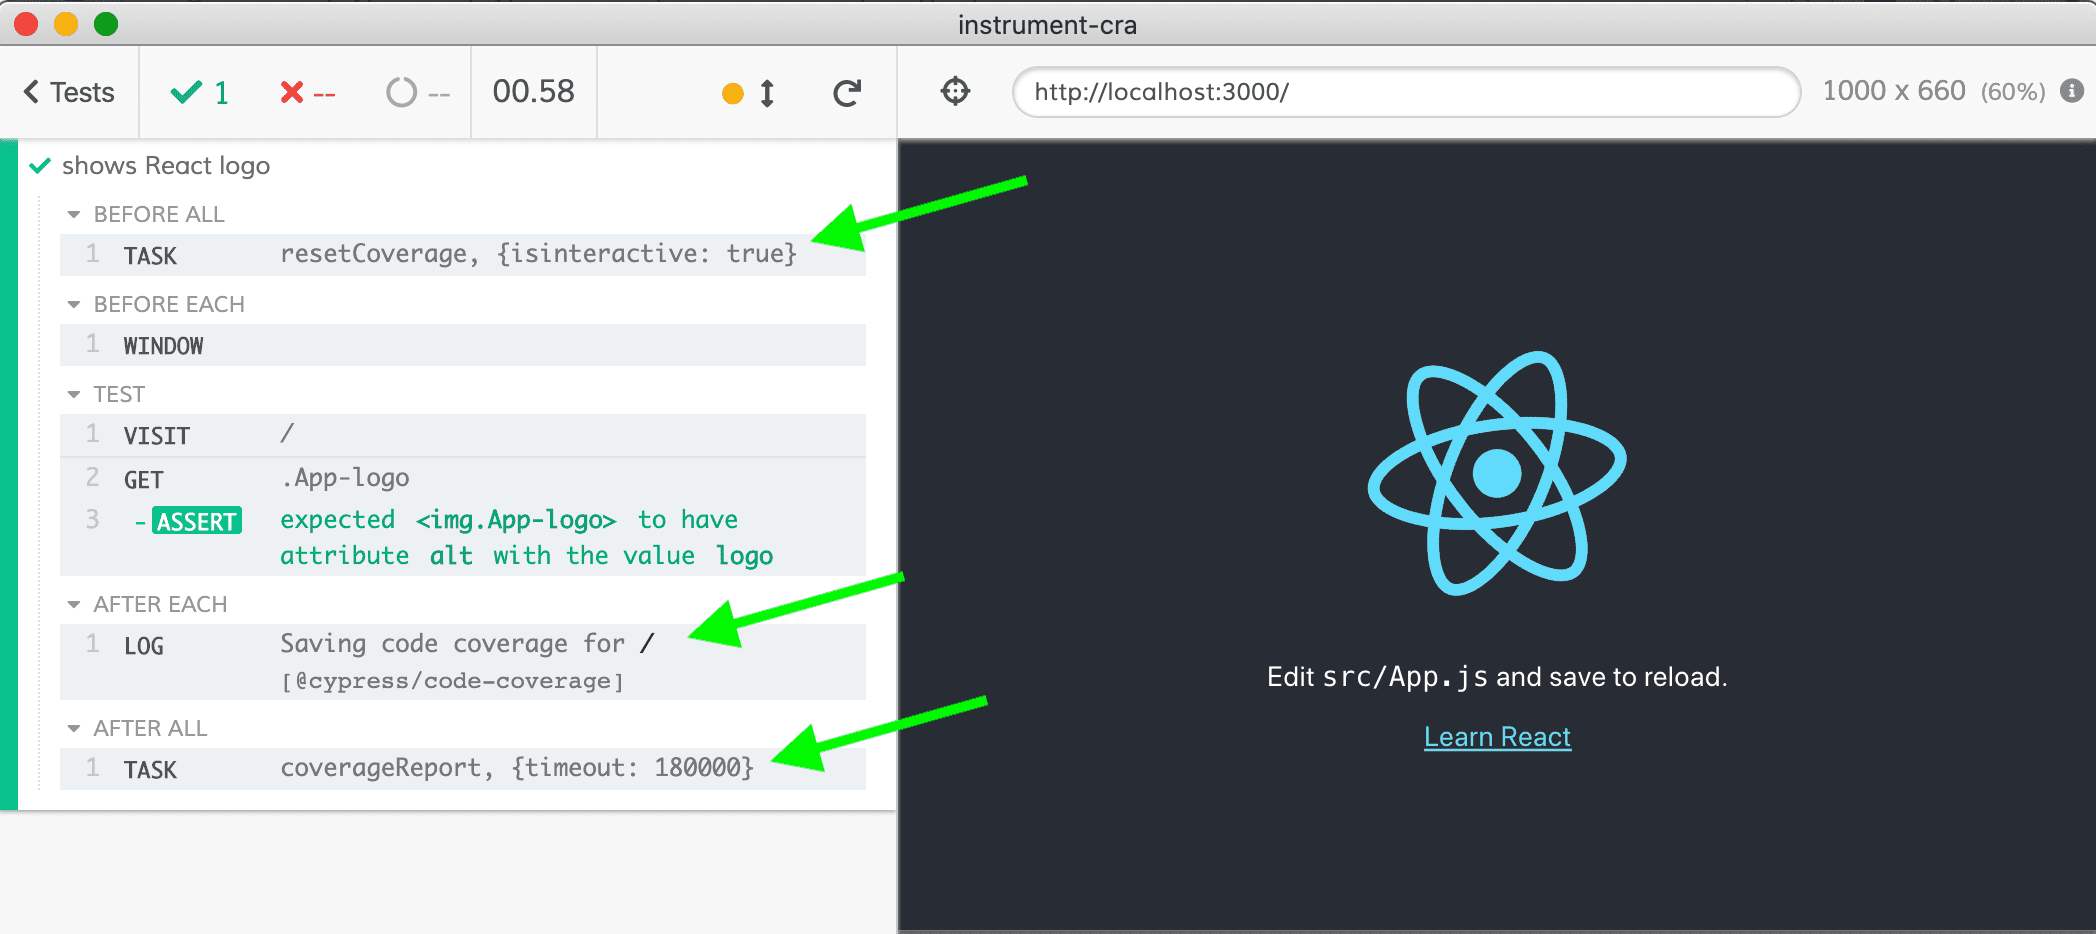Click the React logo image

pos(1496,473)
